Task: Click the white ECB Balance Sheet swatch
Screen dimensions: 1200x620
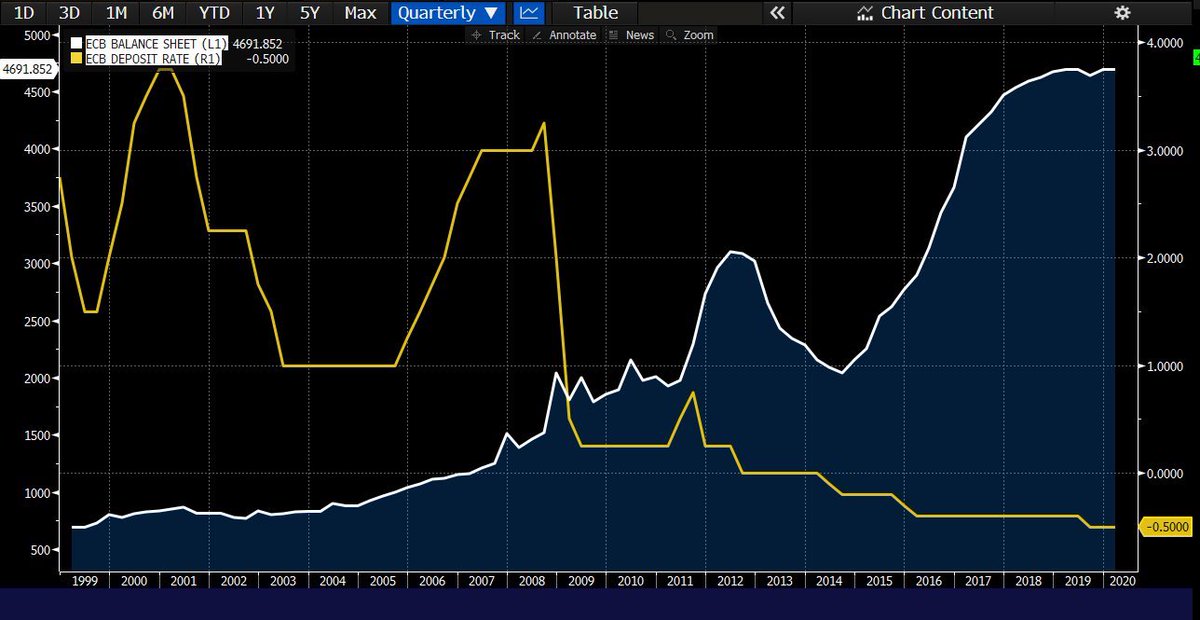Action: pos(76,44)
